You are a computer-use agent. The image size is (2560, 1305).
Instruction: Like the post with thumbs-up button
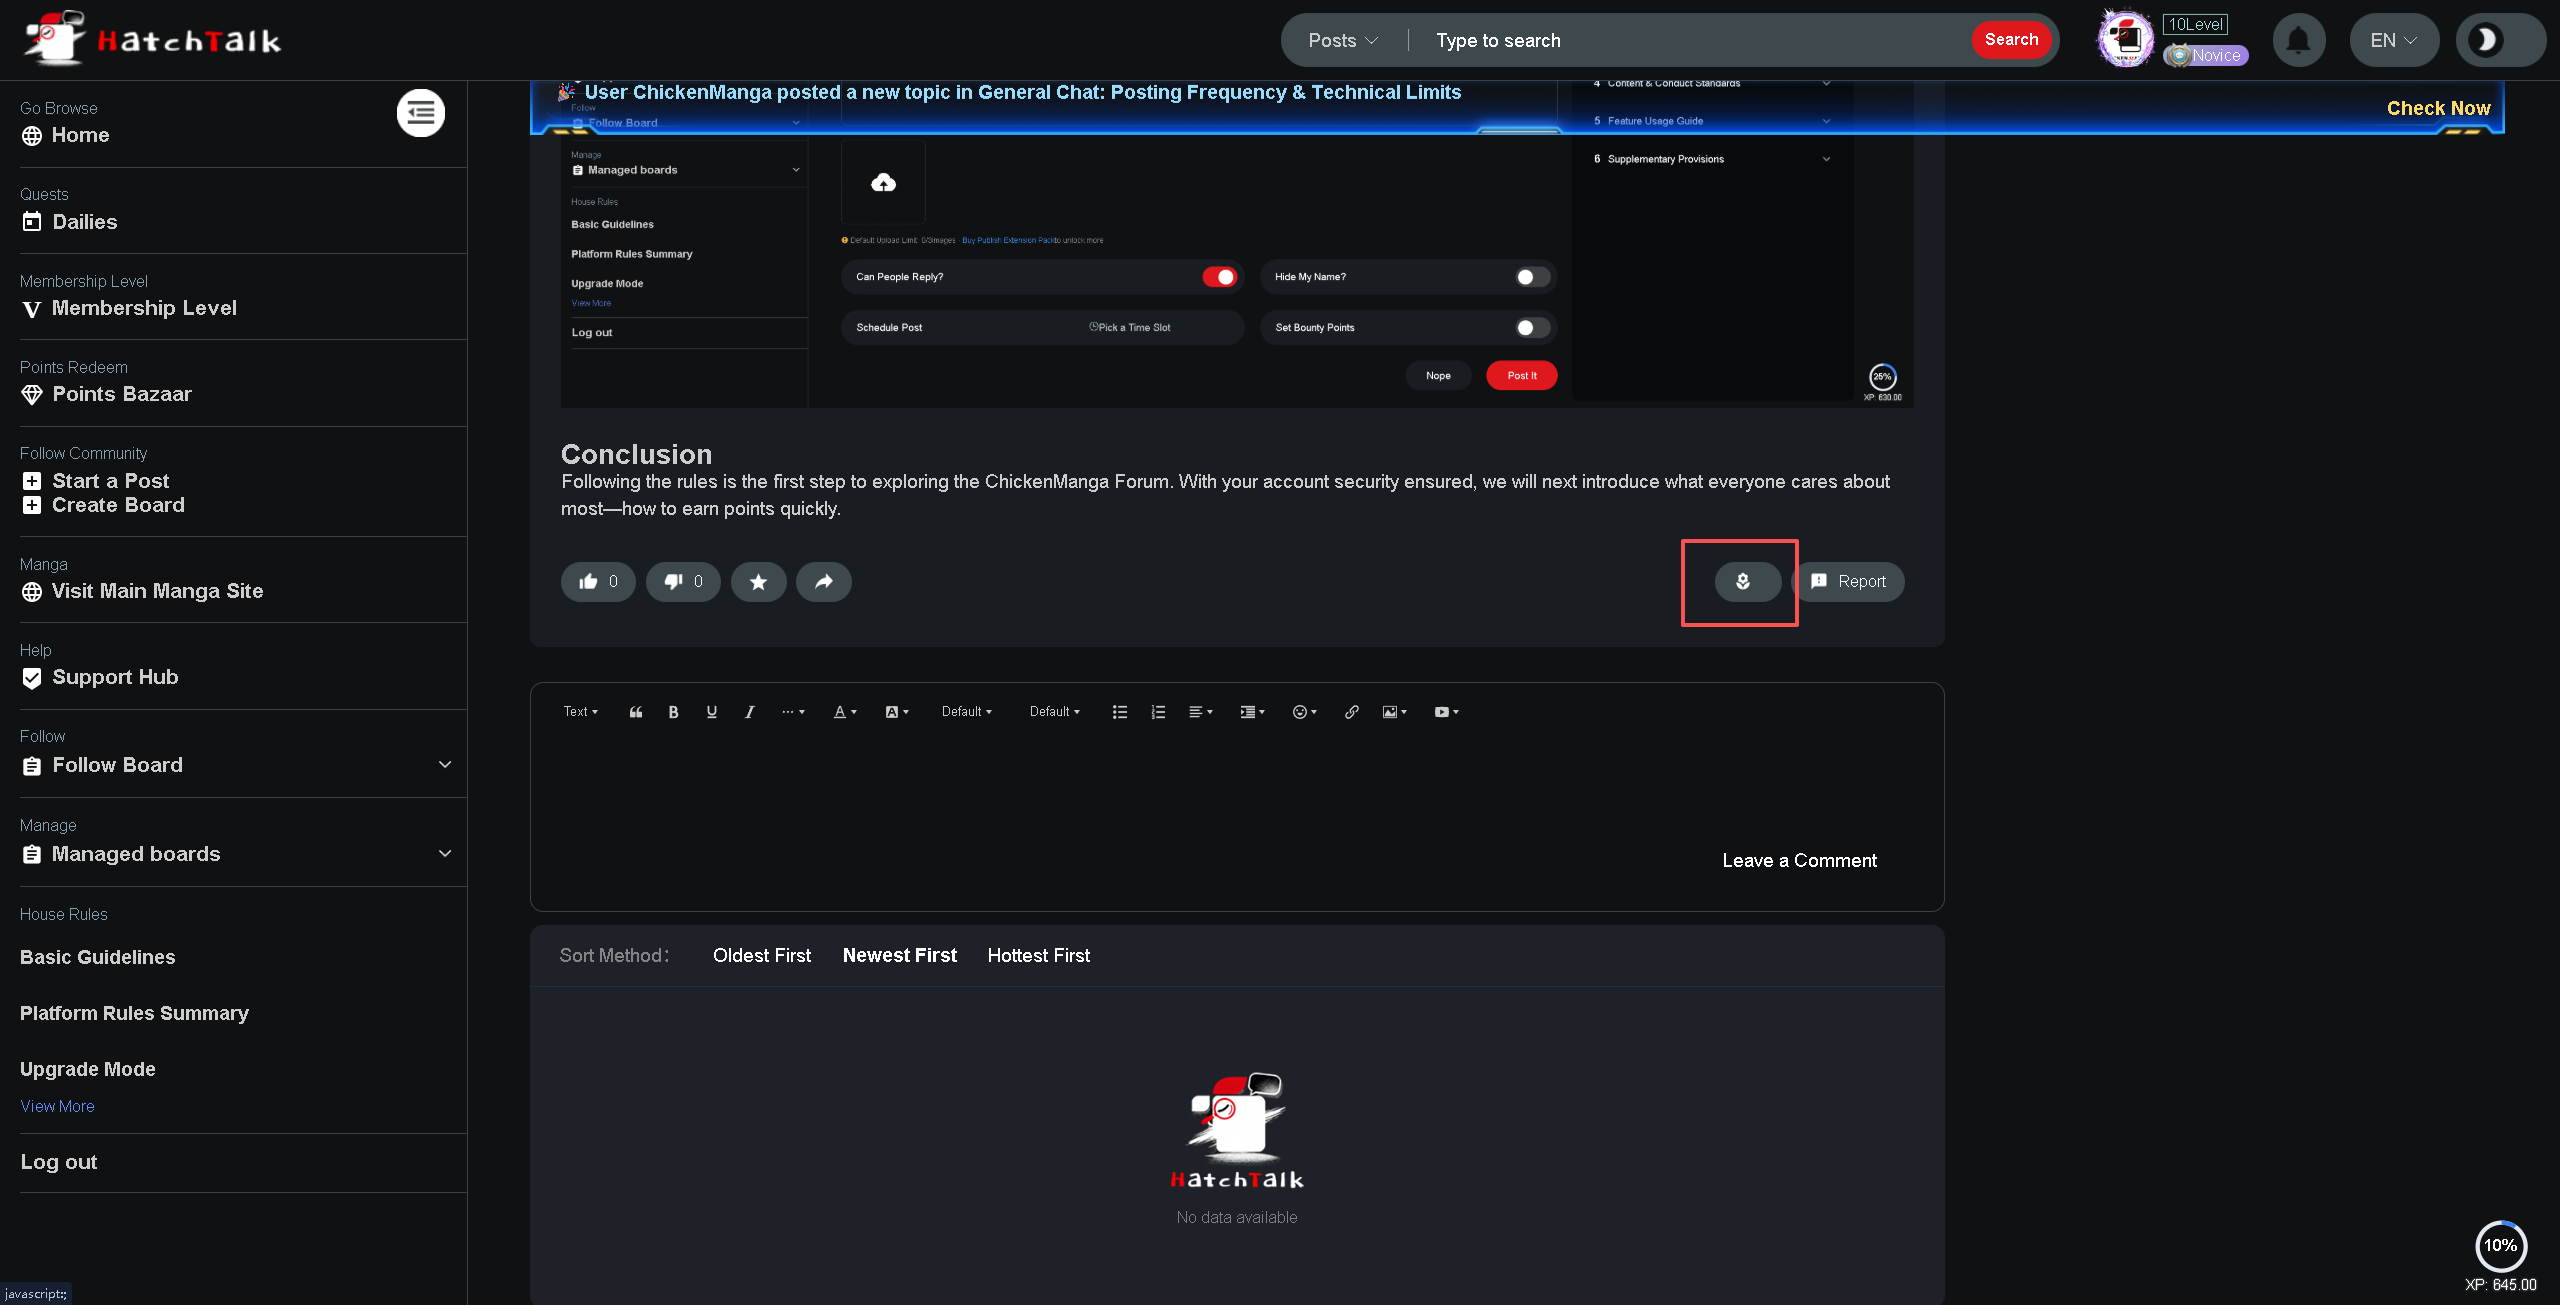[597, 581]
